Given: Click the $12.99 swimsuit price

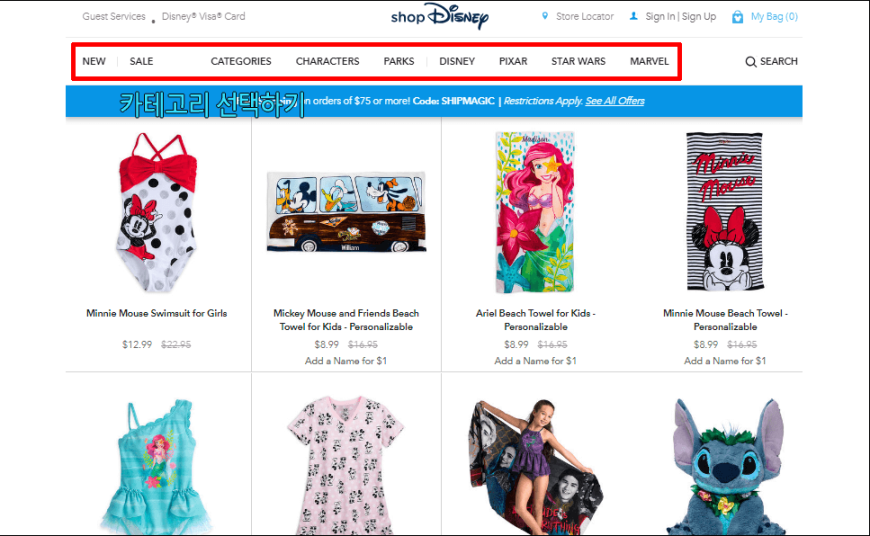Looking at the screenshot, I should pos(137,345).
